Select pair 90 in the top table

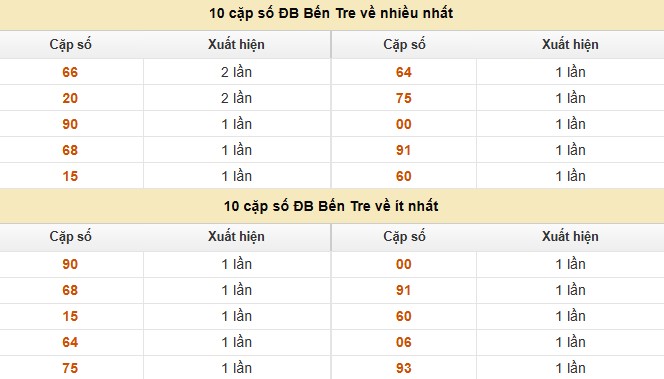[x=70, y=124]
